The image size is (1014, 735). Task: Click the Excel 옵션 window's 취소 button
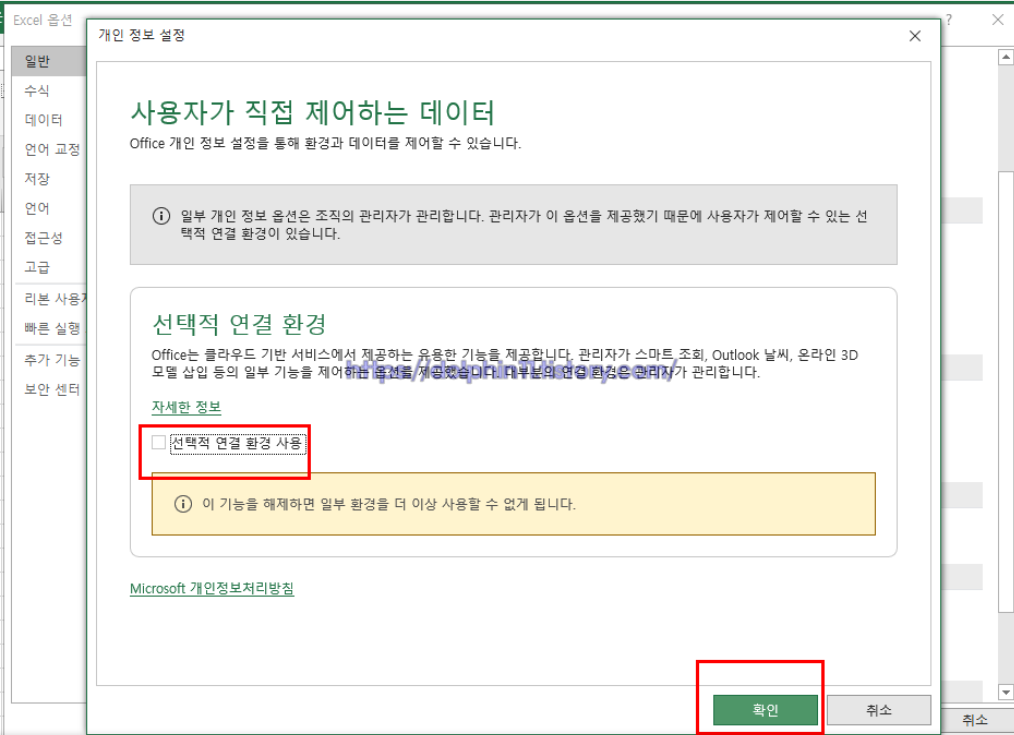(x=975, y=719)
